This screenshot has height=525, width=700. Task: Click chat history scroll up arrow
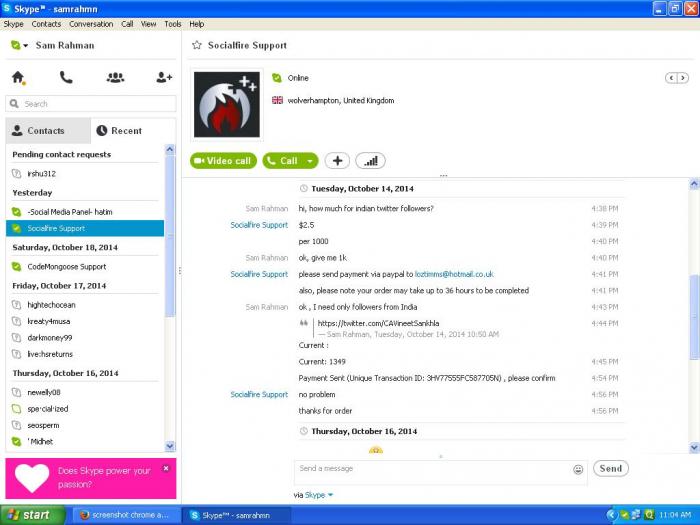coord(694,183)
